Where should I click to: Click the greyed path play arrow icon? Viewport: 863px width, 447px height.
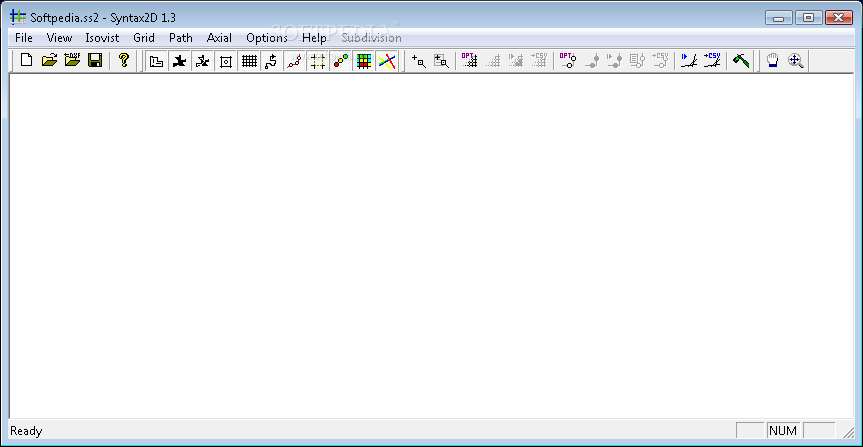614,60
